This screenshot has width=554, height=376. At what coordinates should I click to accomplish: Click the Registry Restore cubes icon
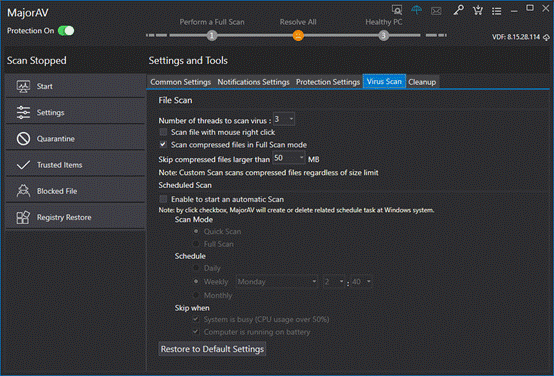[23, 217]
